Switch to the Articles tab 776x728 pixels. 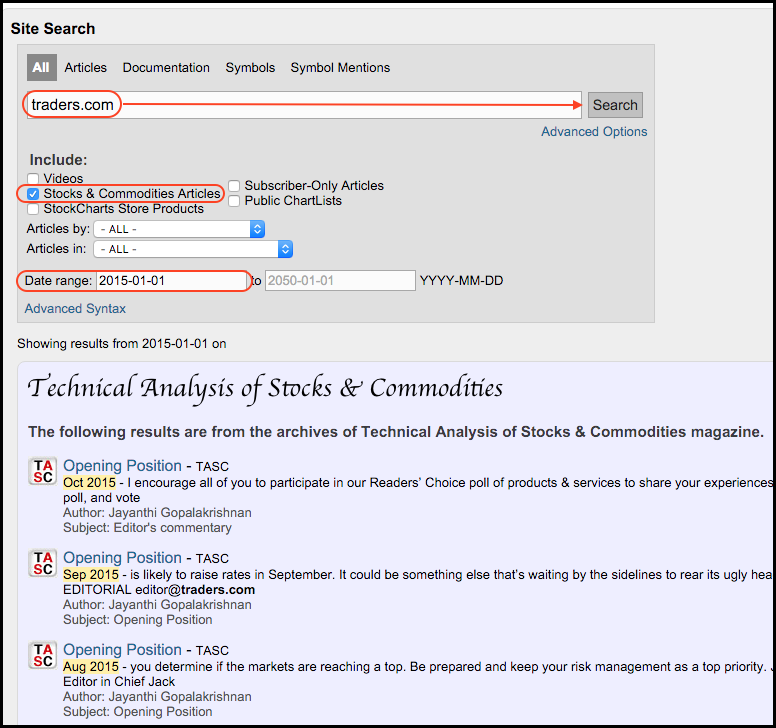[x=85, y=68]
